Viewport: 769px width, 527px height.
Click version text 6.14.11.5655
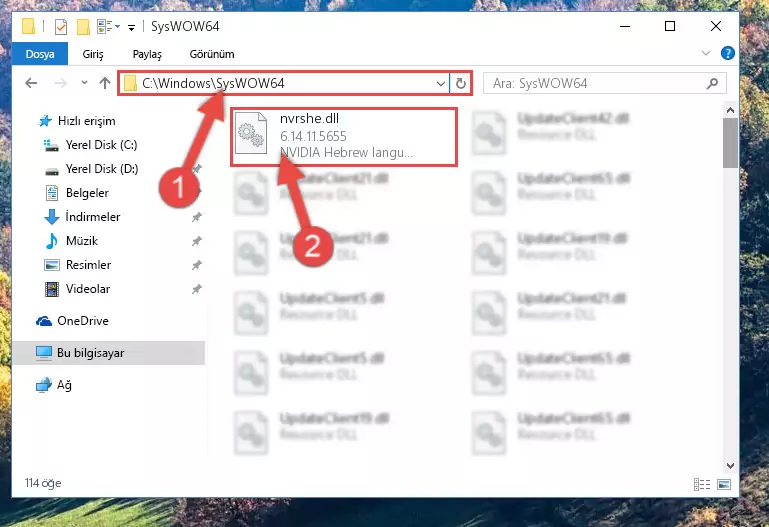tap(313, 136)
